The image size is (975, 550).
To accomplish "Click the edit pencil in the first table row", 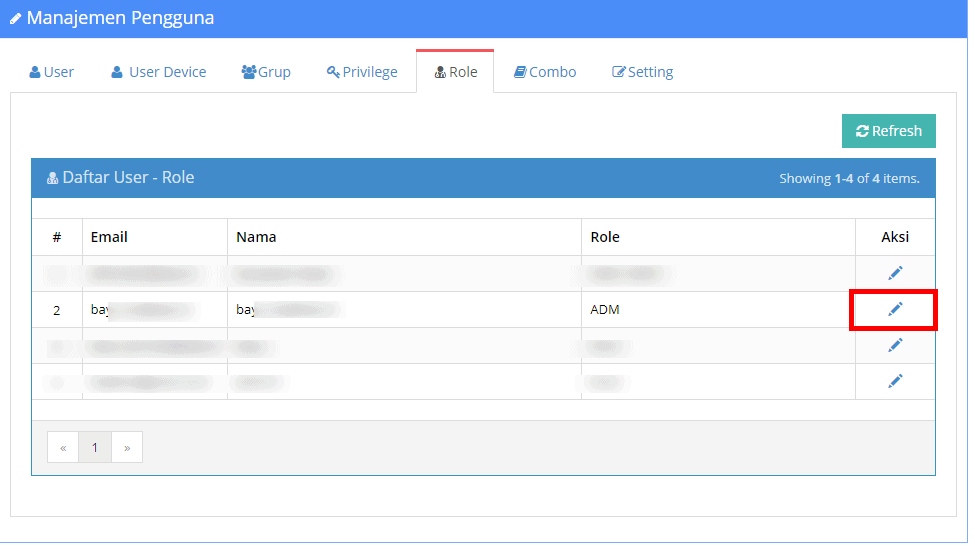I will (x=895, y=273).
